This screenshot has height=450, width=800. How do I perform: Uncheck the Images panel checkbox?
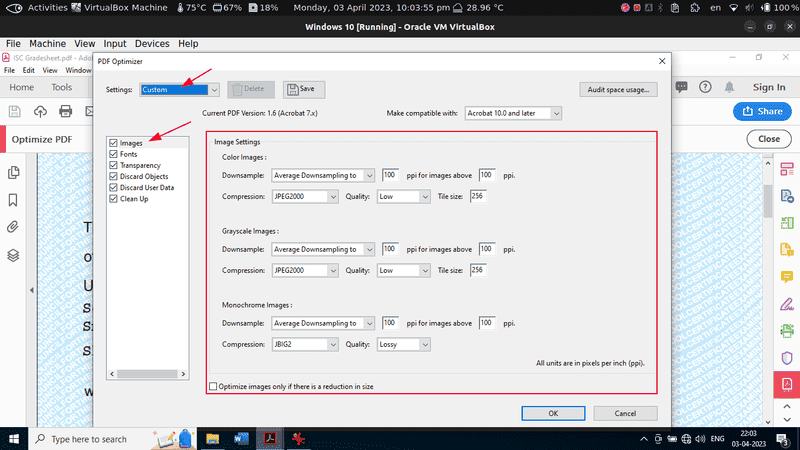113,143
